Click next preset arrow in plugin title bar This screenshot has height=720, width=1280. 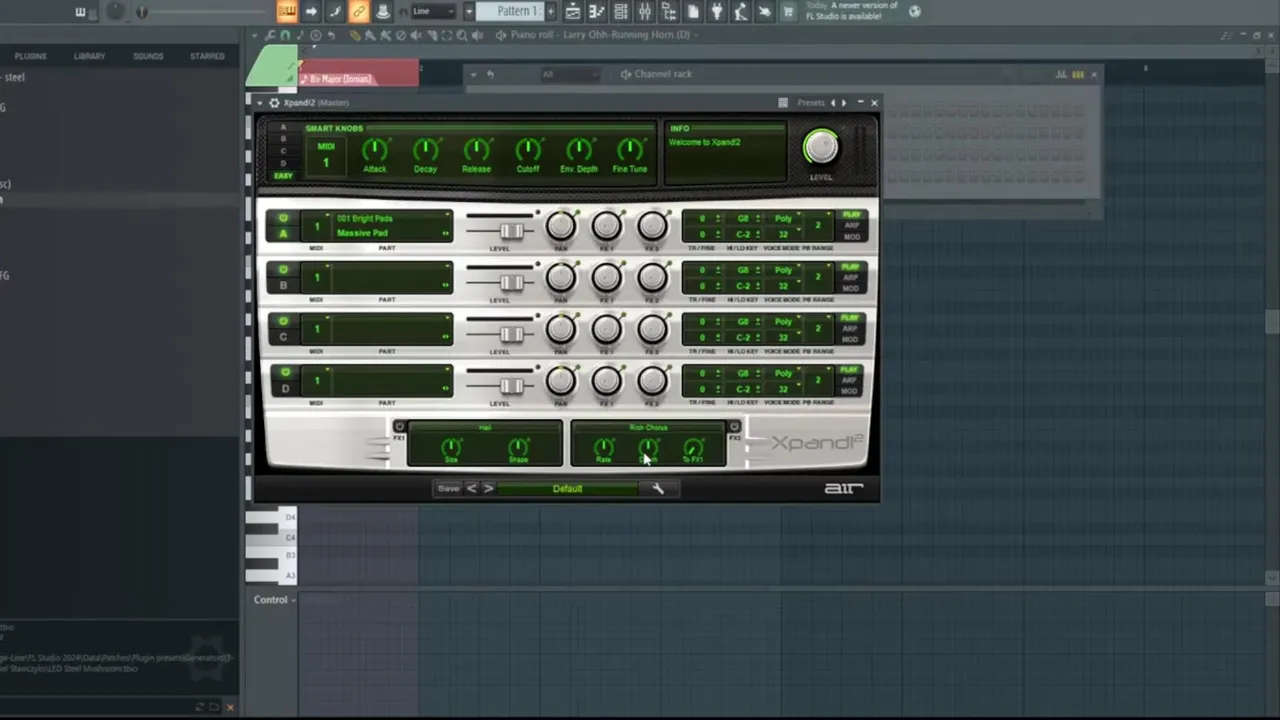(844, 102)
